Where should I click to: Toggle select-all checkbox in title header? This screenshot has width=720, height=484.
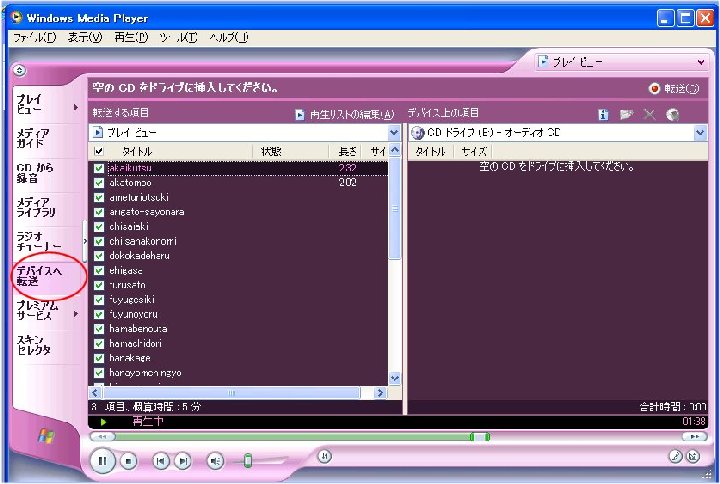coord(99,151)
